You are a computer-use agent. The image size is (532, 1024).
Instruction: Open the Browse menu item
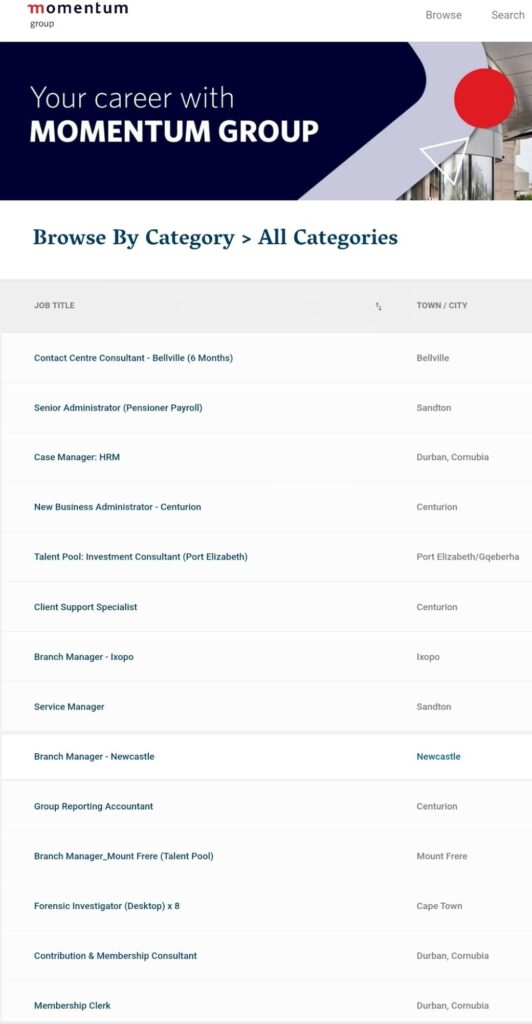[x=443, y=15]
